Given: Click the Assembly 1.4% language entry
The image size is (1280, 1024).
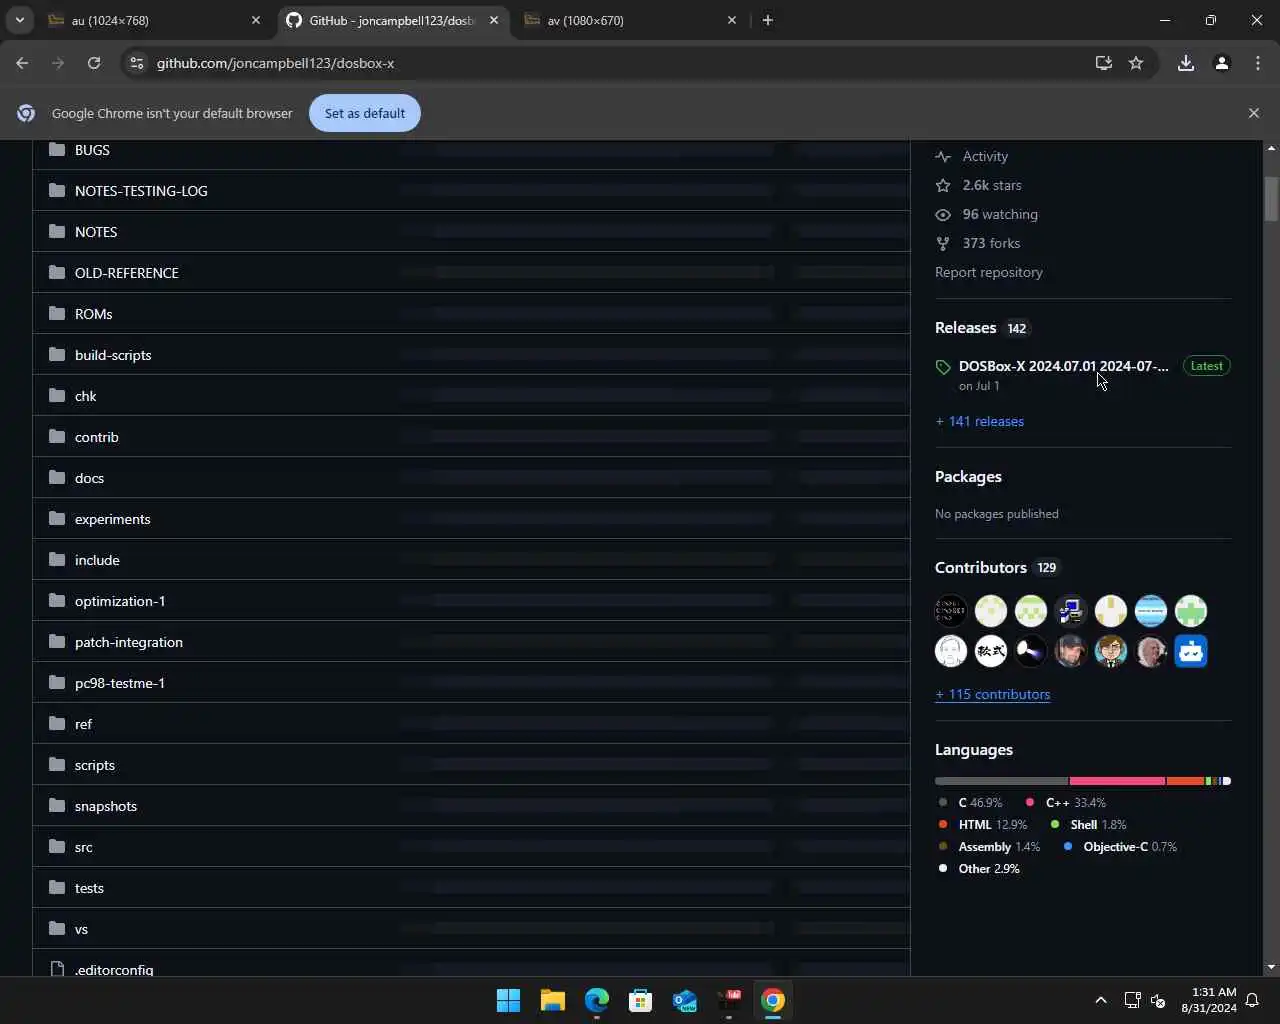Looking at the screenshot, I should [990, 847].
